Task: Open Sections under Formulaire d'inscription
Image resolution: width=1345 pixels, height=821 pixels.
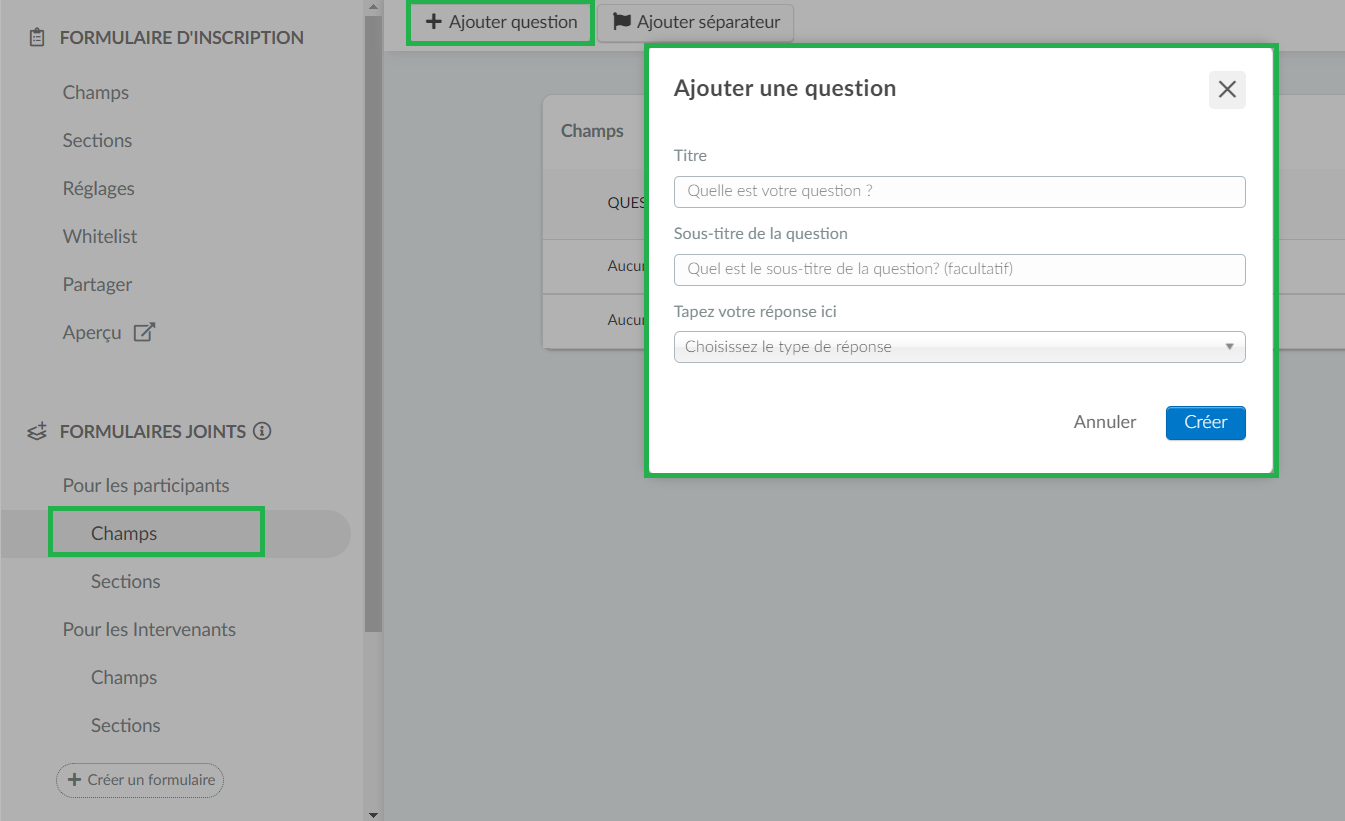Action: (97, 141)
